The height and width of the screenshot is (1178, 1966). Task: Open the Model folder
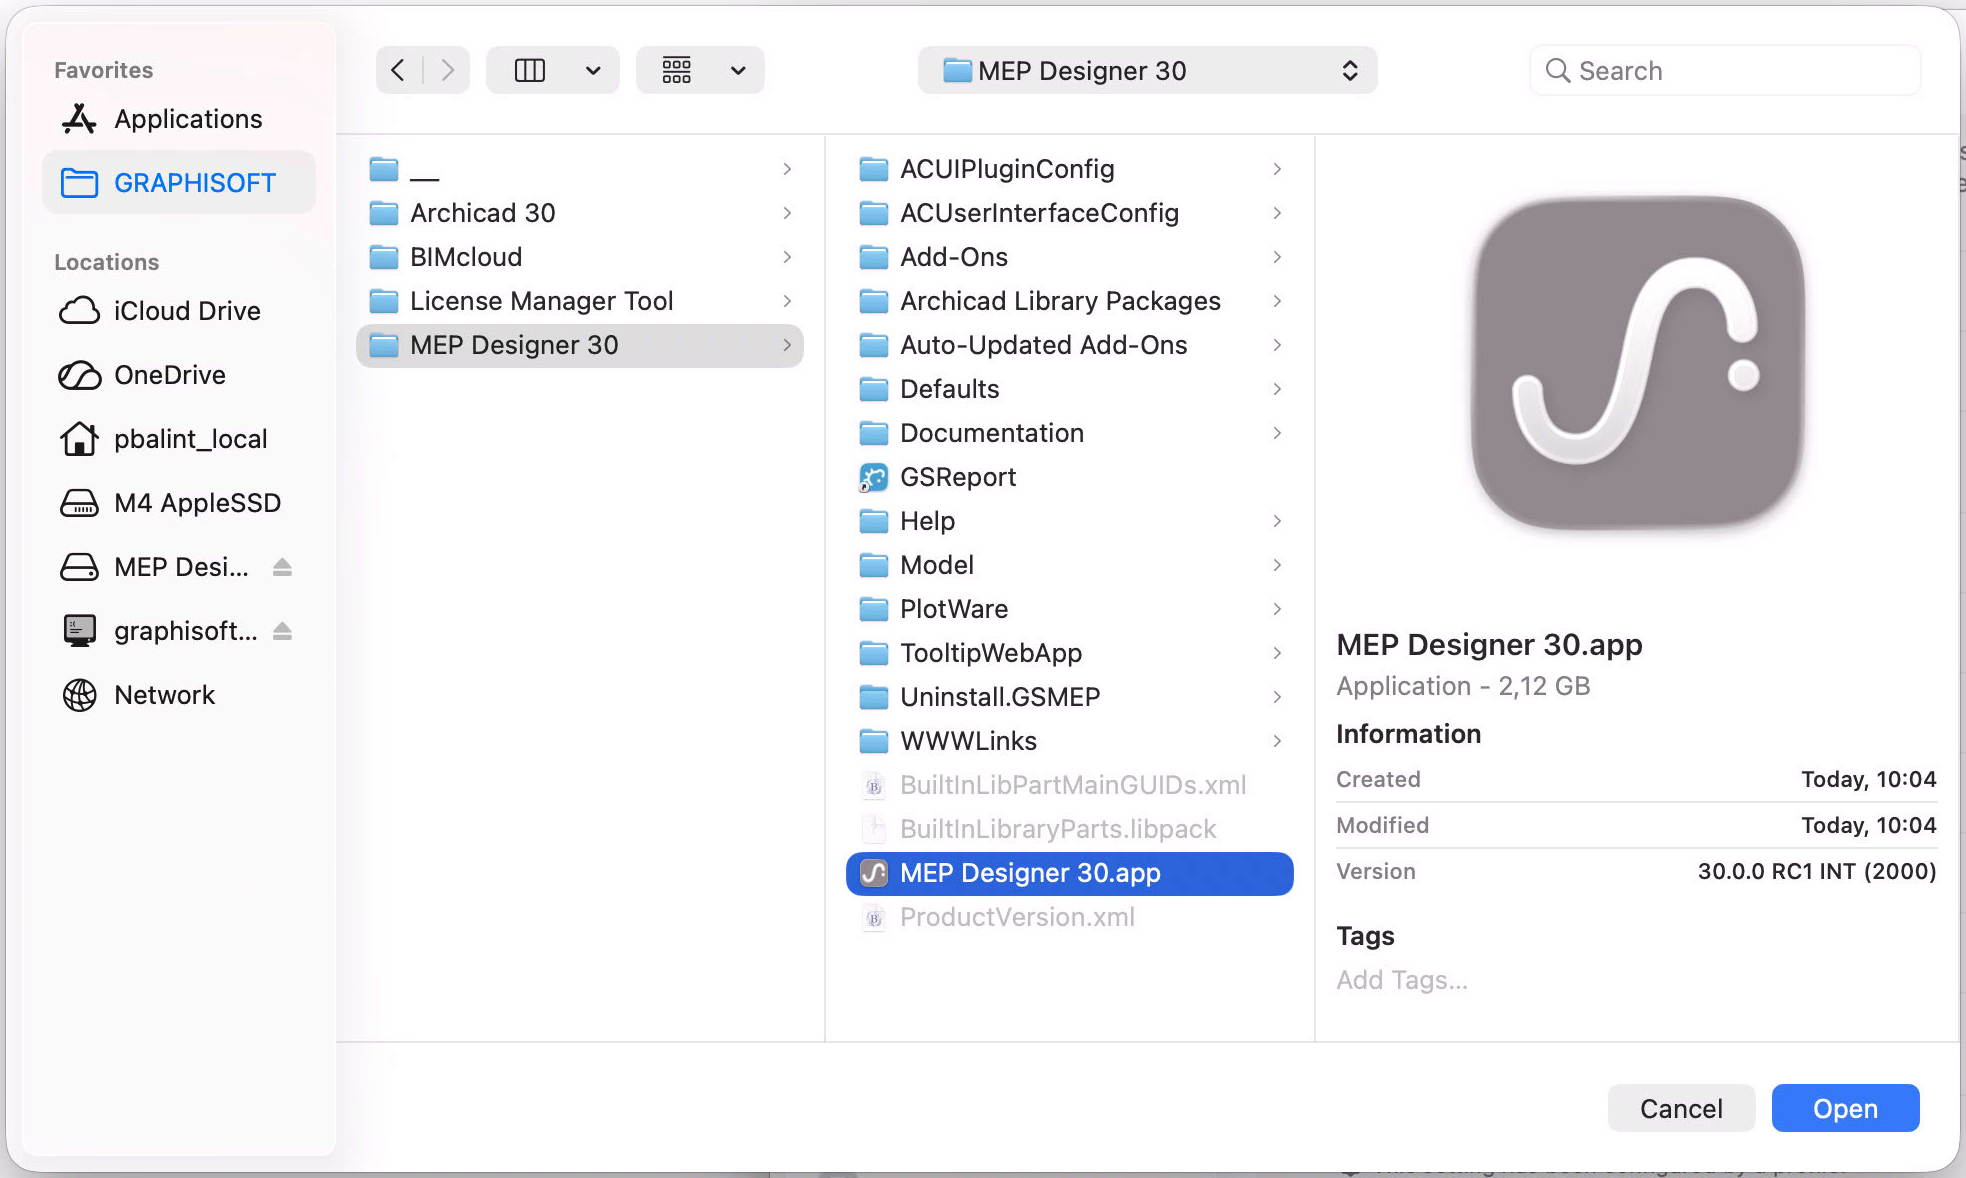coord(1070,565)
